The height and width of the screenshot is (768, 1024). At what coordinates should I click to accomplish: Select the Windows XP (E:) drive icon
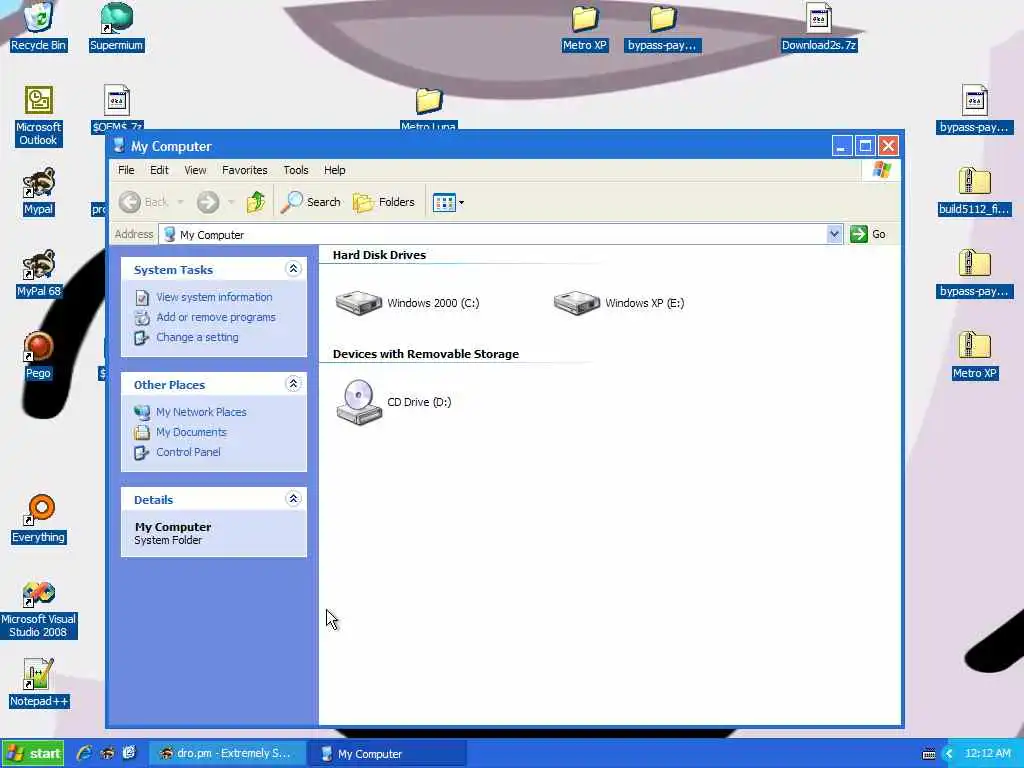pos(576,303)
